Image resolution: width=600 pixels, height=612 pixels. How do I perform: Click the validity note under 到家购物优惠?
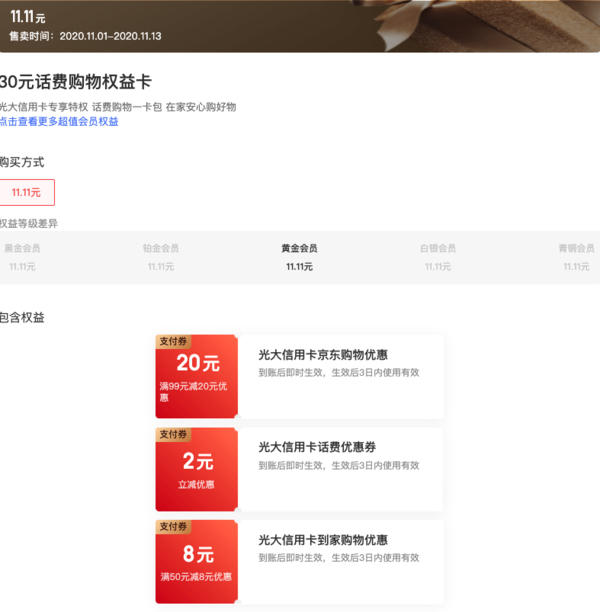click(x=339, y=558)
